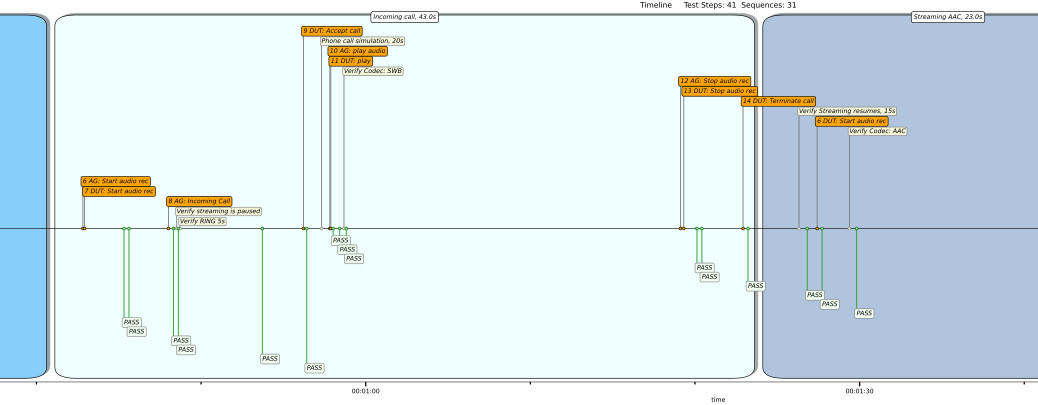Click the PASS label below Verify Codec: AAC
The height and width of the screenshot is (405, 1038).
tap(864, 313)
